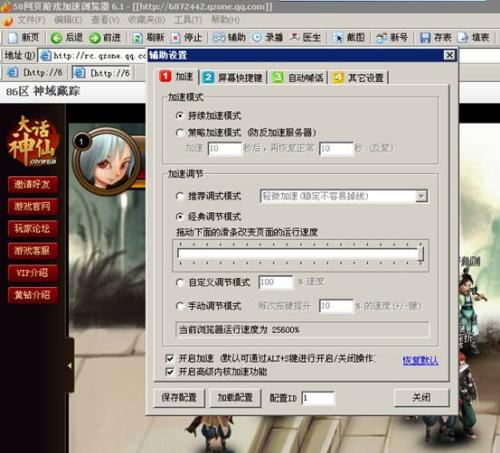Click the speed slider thumb
Viewport: 500px width, 453px height.
pyautogui.click(x=421, y=254)
